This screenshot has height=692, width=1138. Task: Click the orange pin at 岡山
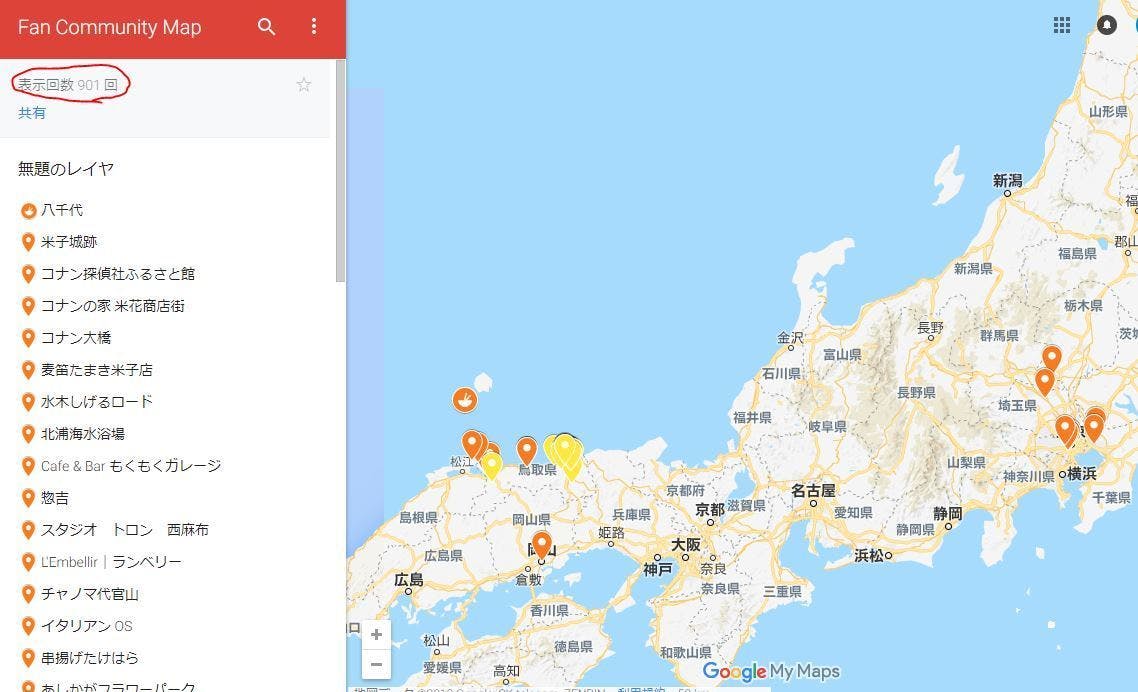(541, 545)
